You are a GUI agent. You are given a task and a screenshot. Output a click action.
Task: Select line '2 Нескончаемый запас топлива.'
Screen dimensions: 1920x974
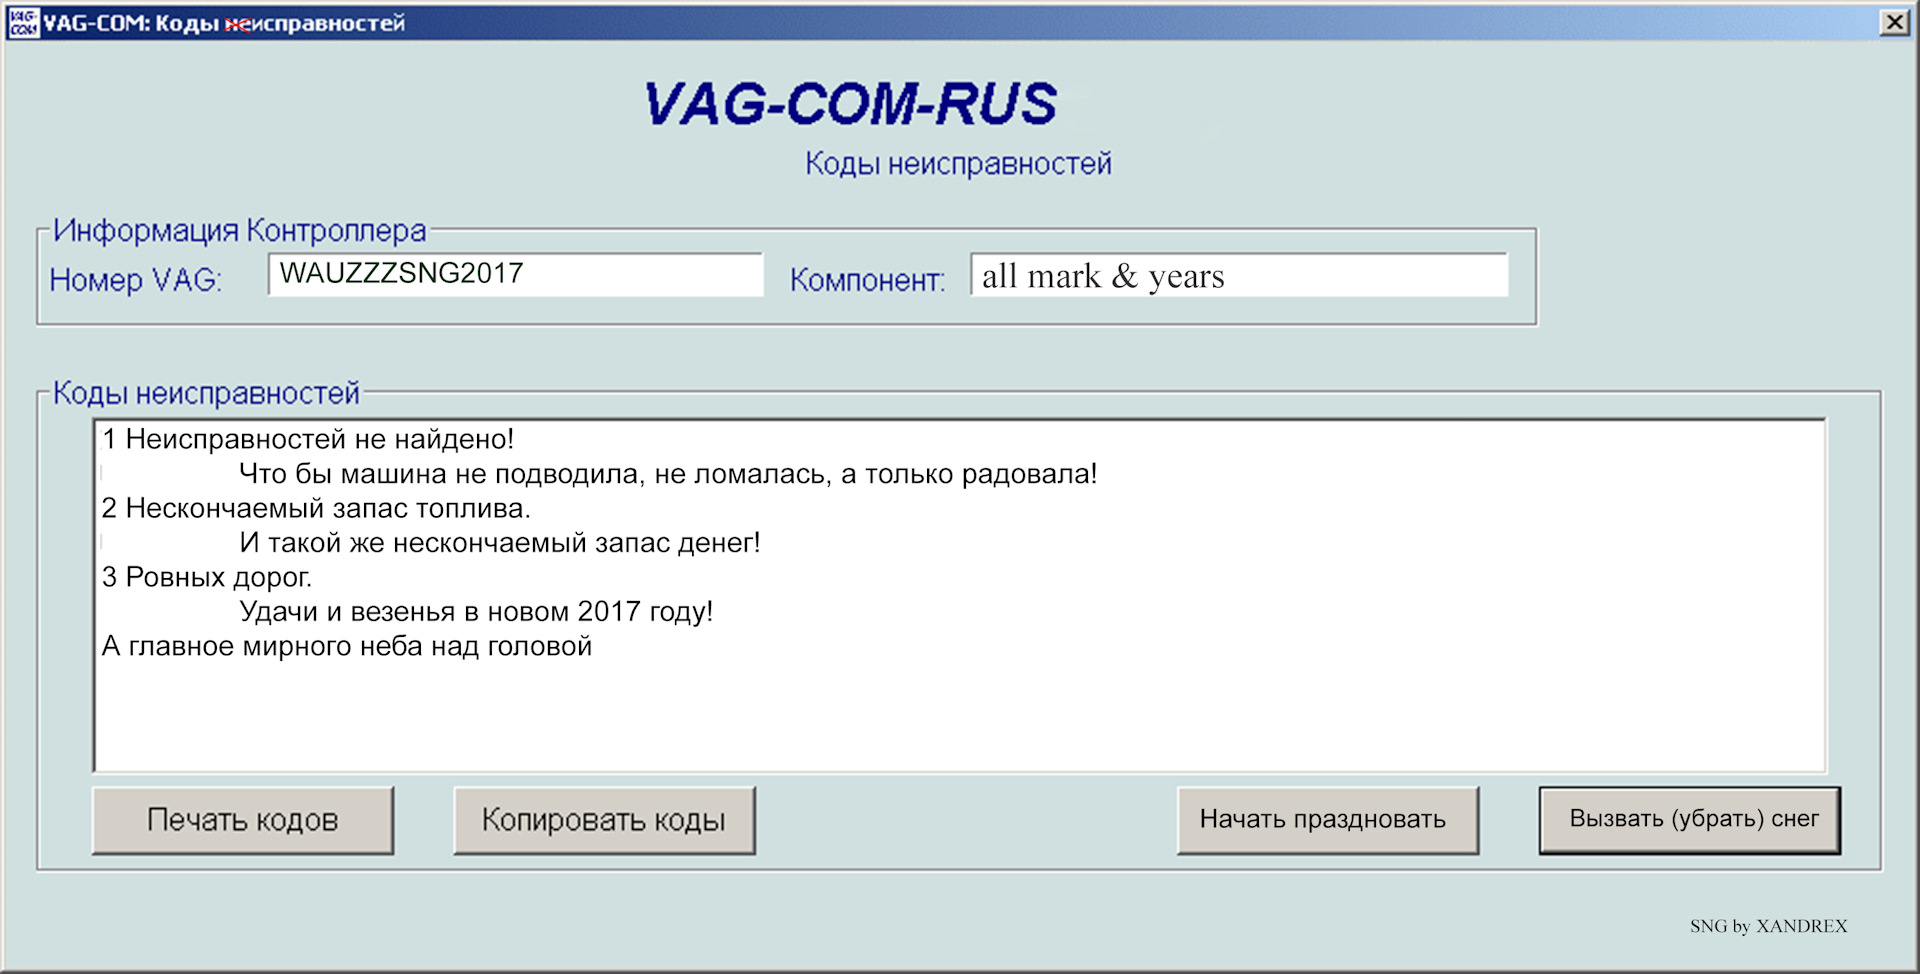pos(316,508)
